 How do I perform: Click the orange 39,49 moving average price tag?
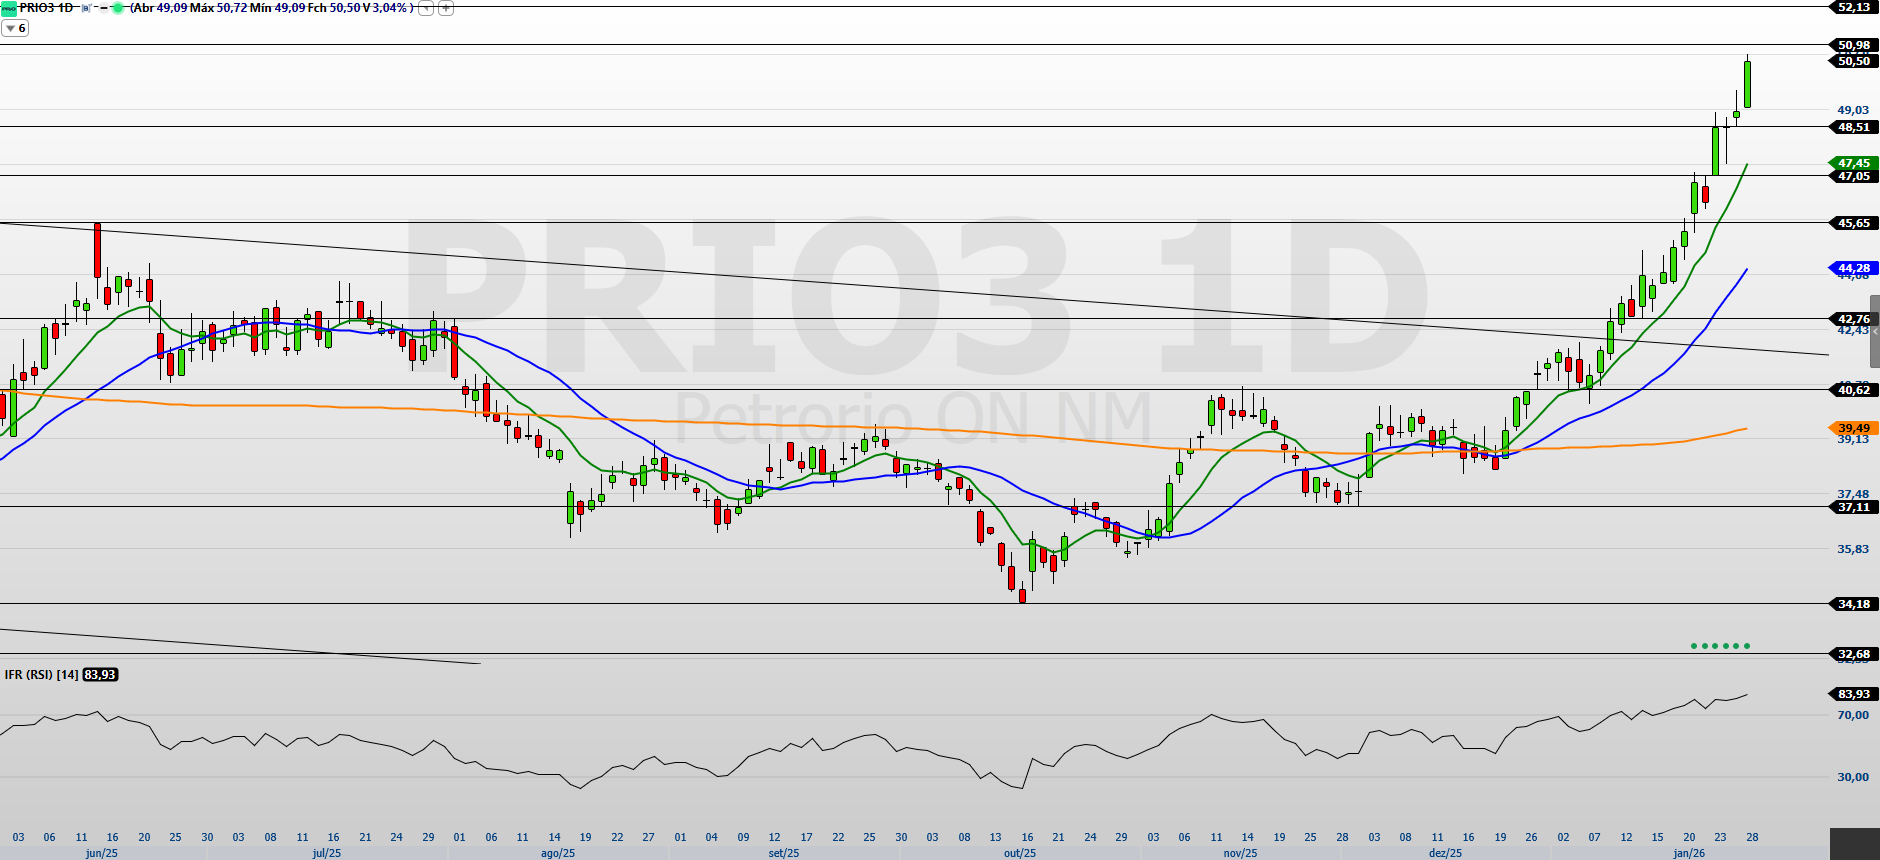pos(1853,428)
